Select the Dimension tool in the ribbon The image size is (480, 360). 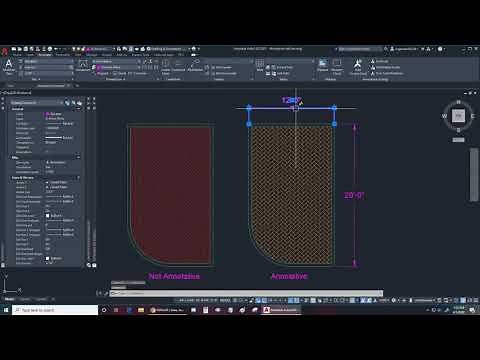tap(83, 65)
